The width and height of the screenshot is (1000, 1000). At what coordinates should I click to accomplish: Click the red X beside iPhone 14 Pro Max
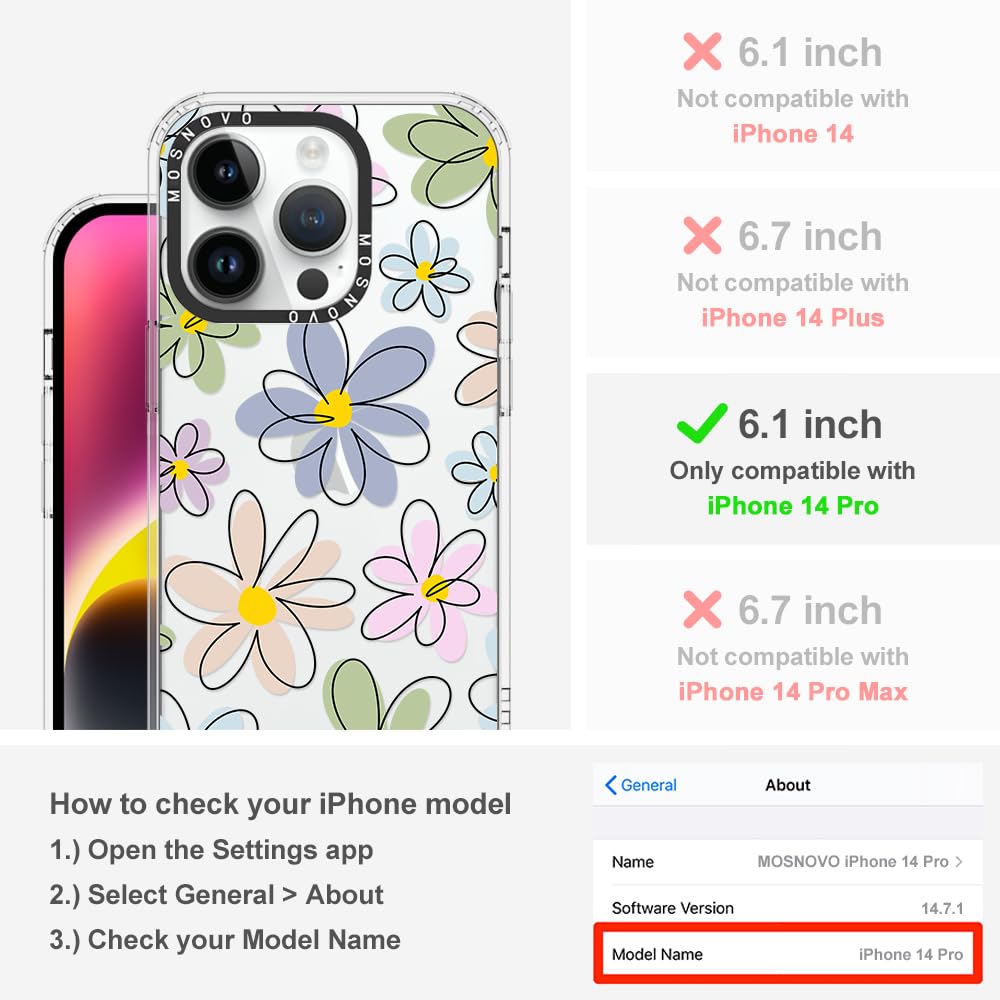tap(702, 610)
